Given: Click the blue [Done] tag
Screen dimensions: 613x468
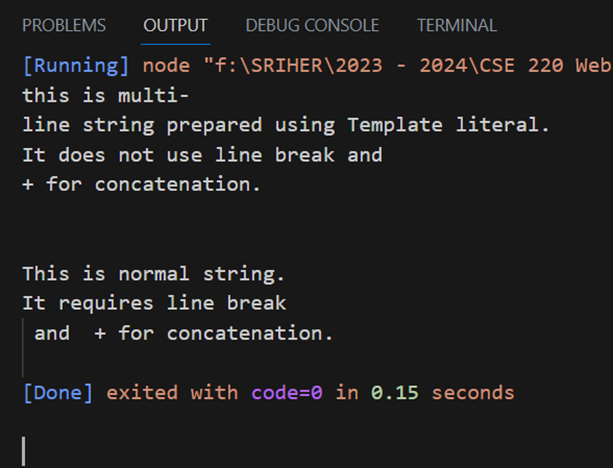Looking at the screenshot, I should pos(58,393).
